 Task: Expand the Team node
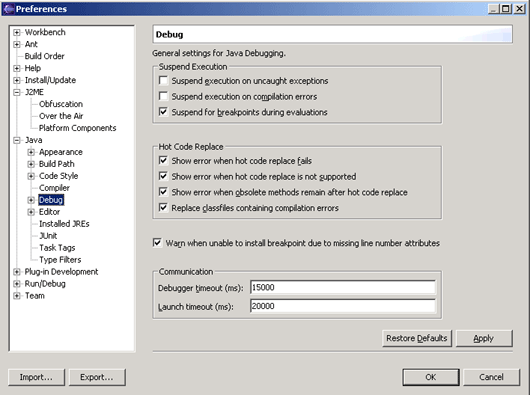[17, 296]
